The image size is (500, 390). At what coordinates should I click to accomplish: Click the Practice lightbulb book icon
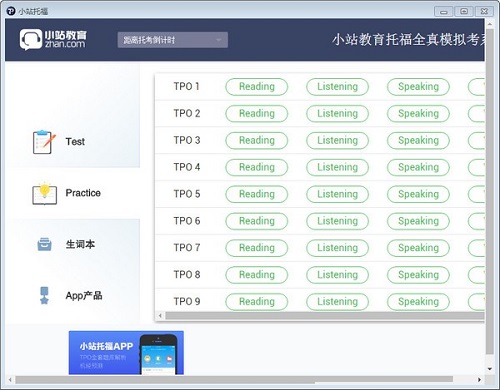point(44,193)
